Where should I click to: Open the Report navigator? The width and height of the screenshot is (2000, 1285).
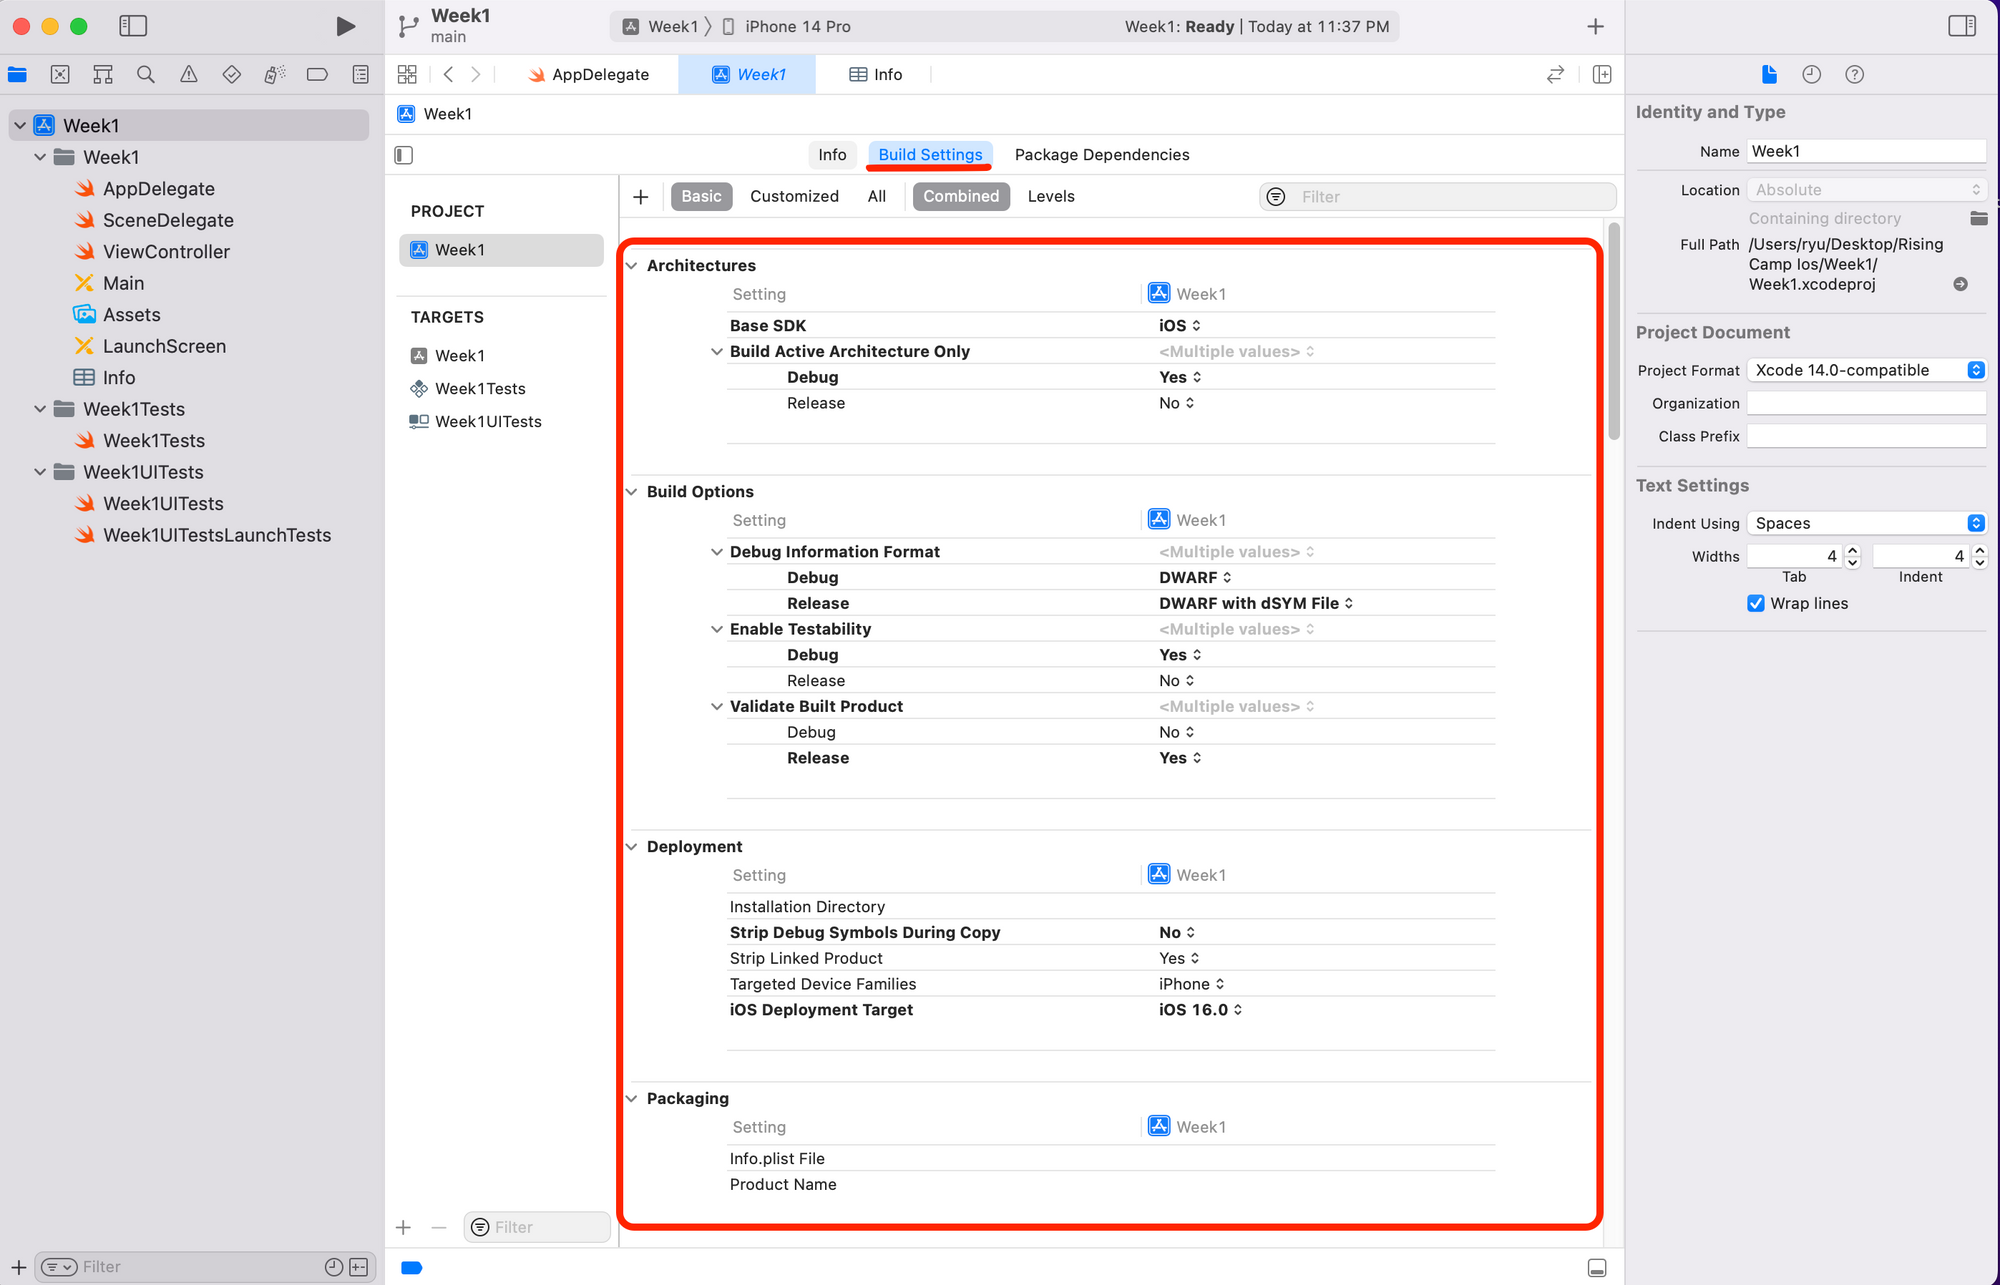pos(361,74)
